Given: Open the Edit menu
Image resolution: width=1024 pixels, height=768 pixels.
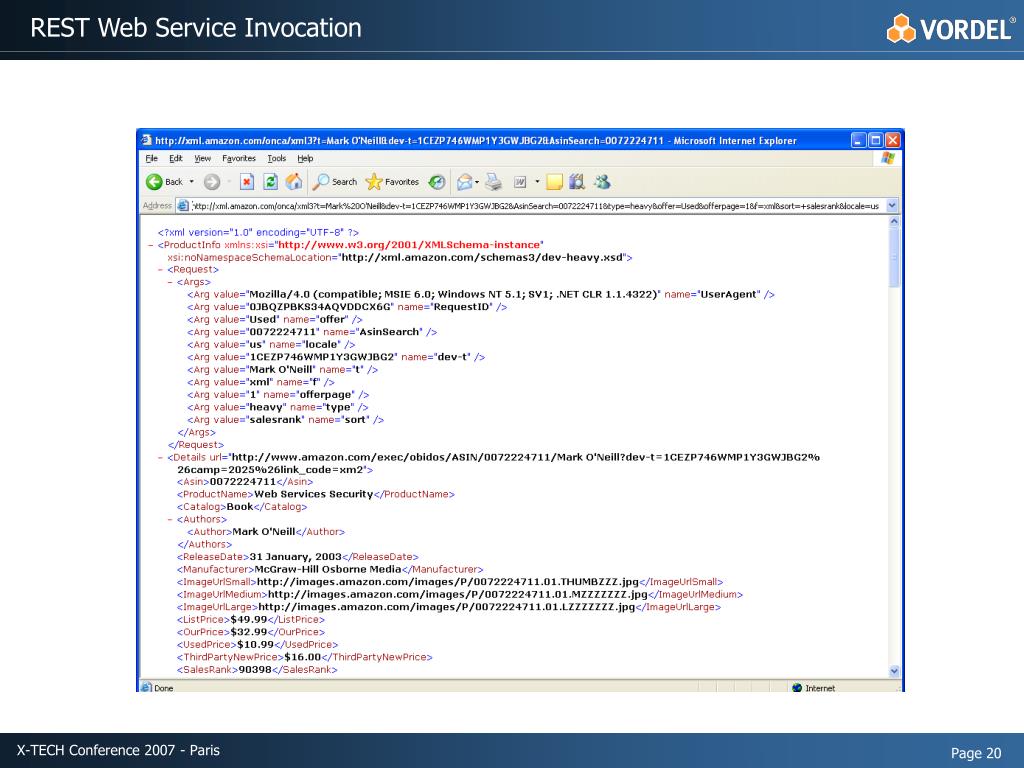Looking at the screenshot, I should coord(176,158).
